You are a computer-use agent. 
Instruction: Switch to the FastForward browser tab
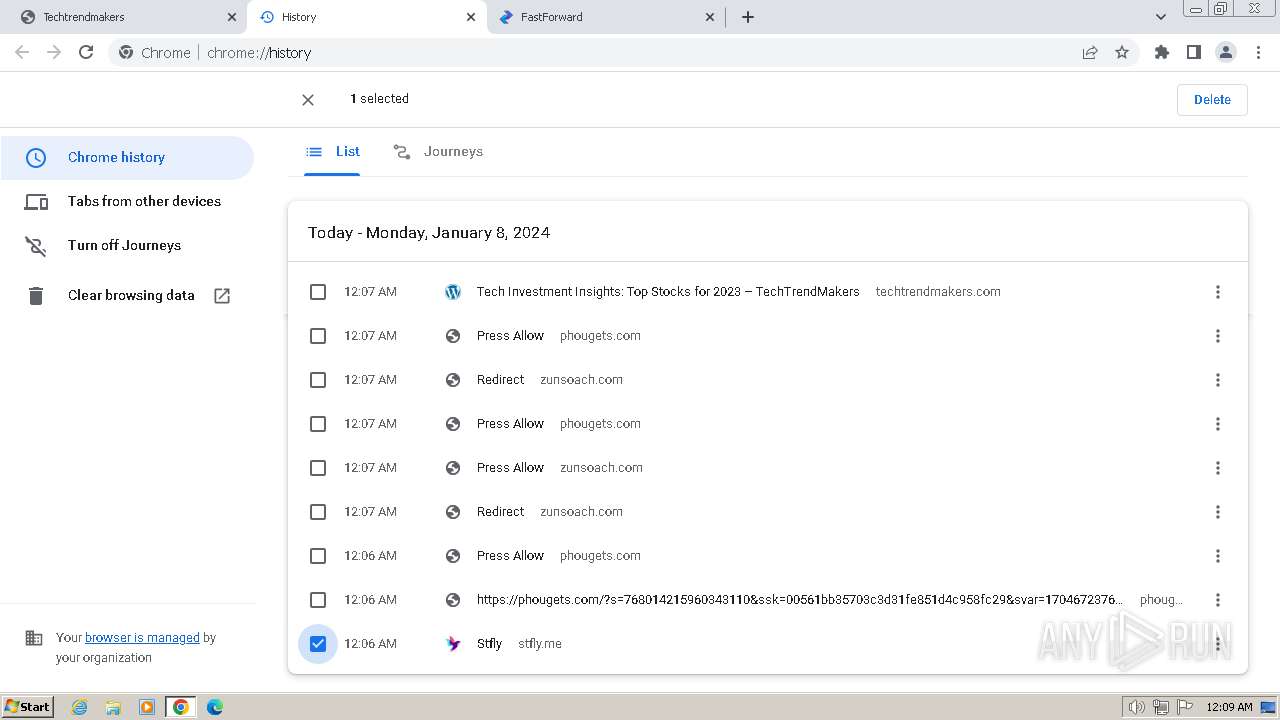(605, 17)
